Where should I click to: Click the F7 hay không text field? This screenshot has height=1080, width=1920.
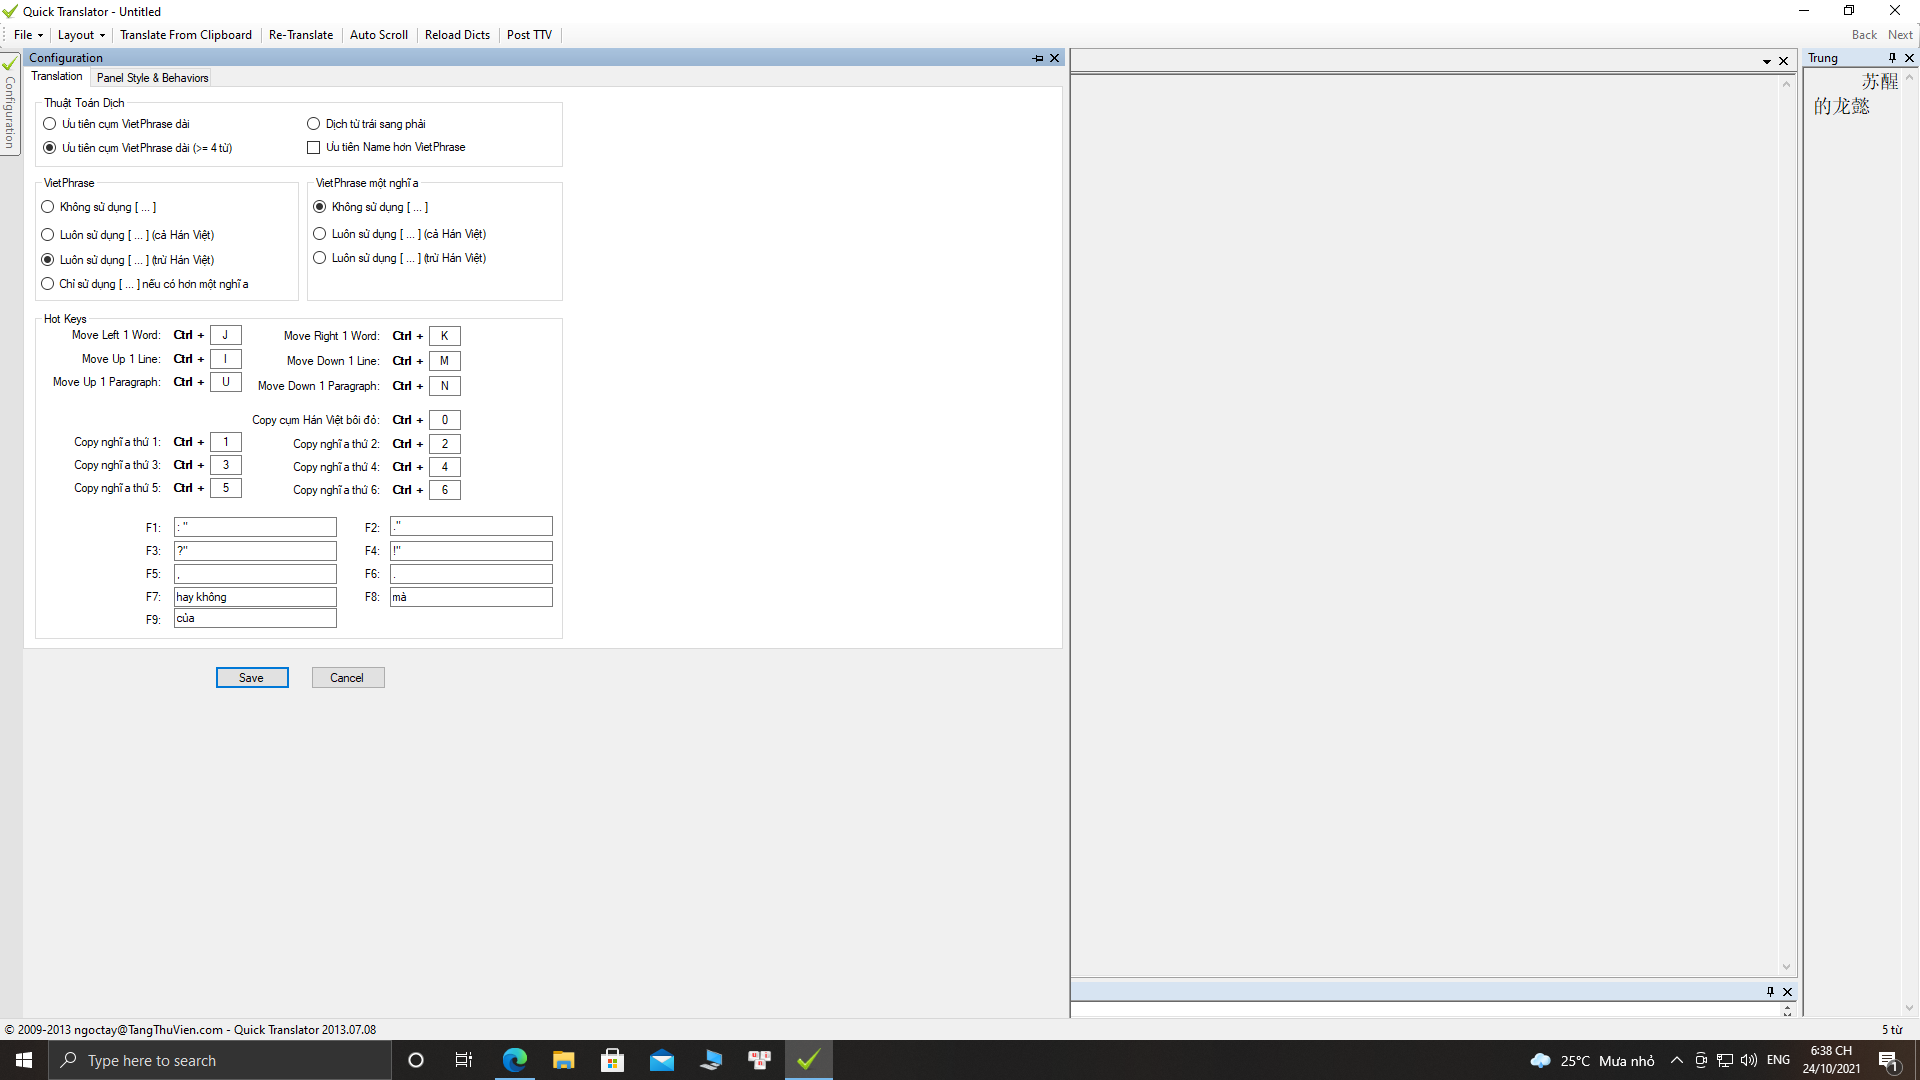(x=255, y=597)
